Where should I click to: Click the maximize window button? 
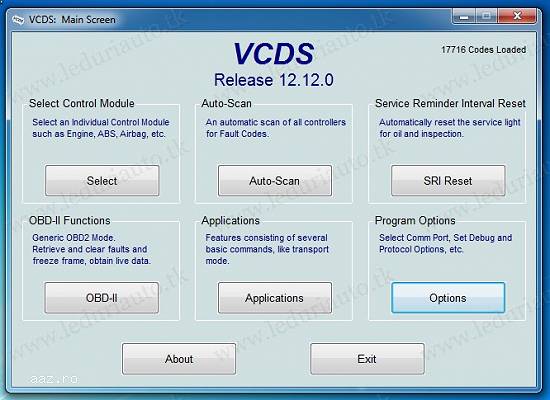pos(486,16)
